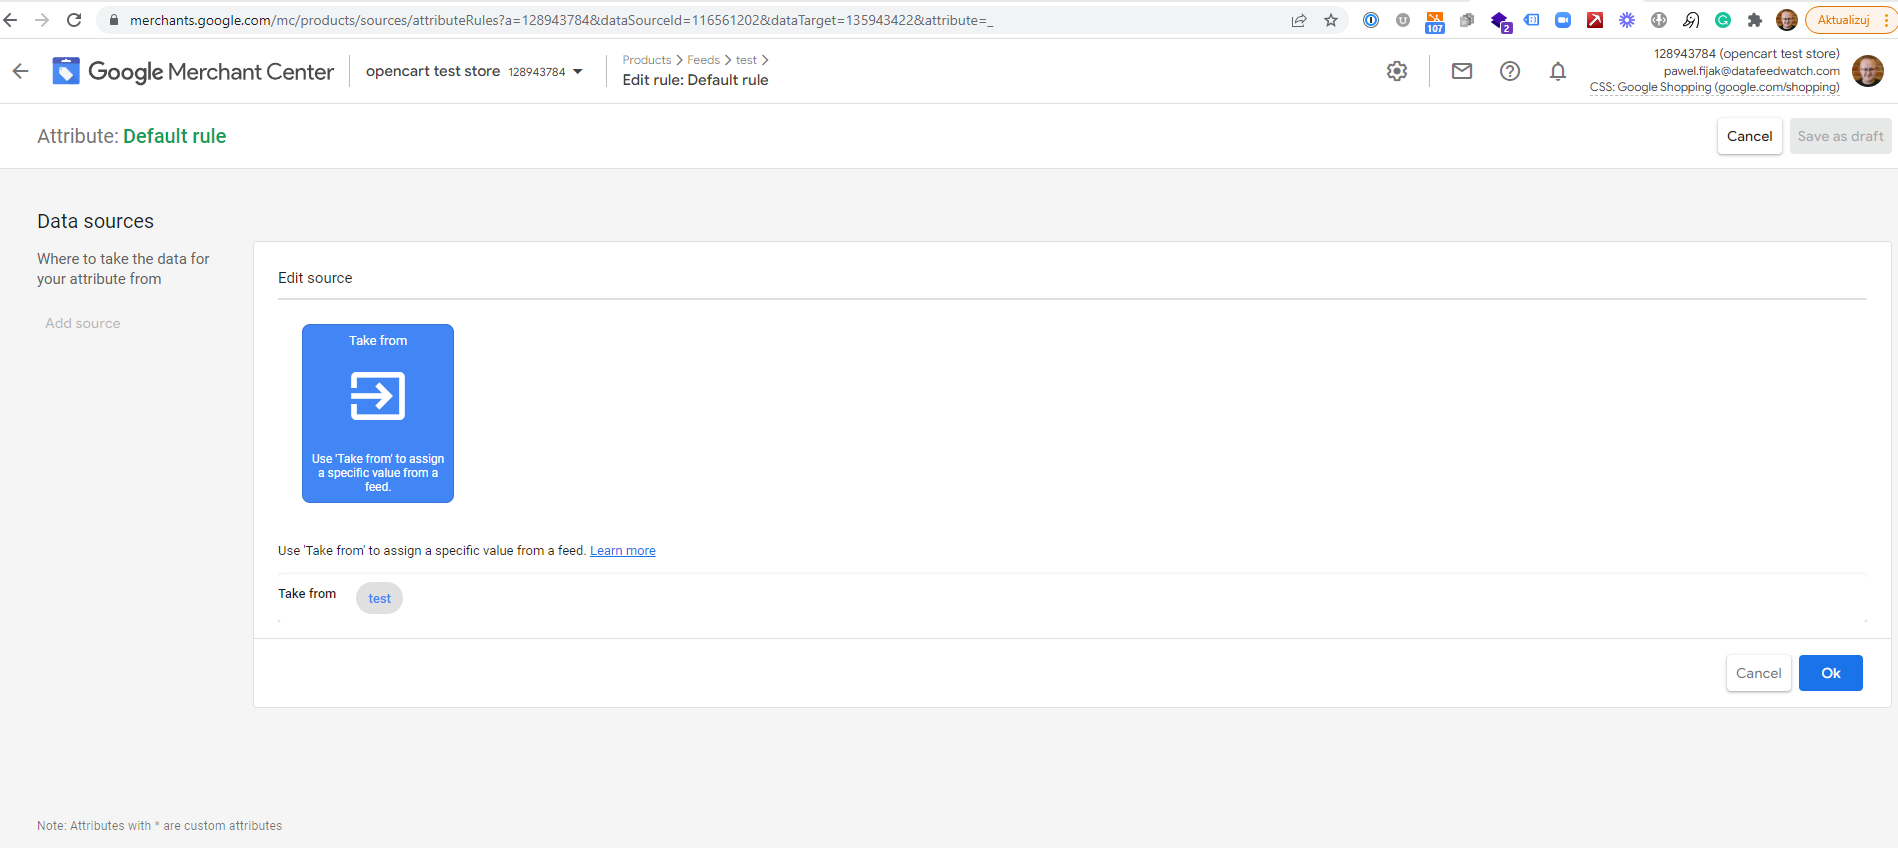Click the browser forward arrow
The width and height of the screenshot is (1898, 848).
42,20
